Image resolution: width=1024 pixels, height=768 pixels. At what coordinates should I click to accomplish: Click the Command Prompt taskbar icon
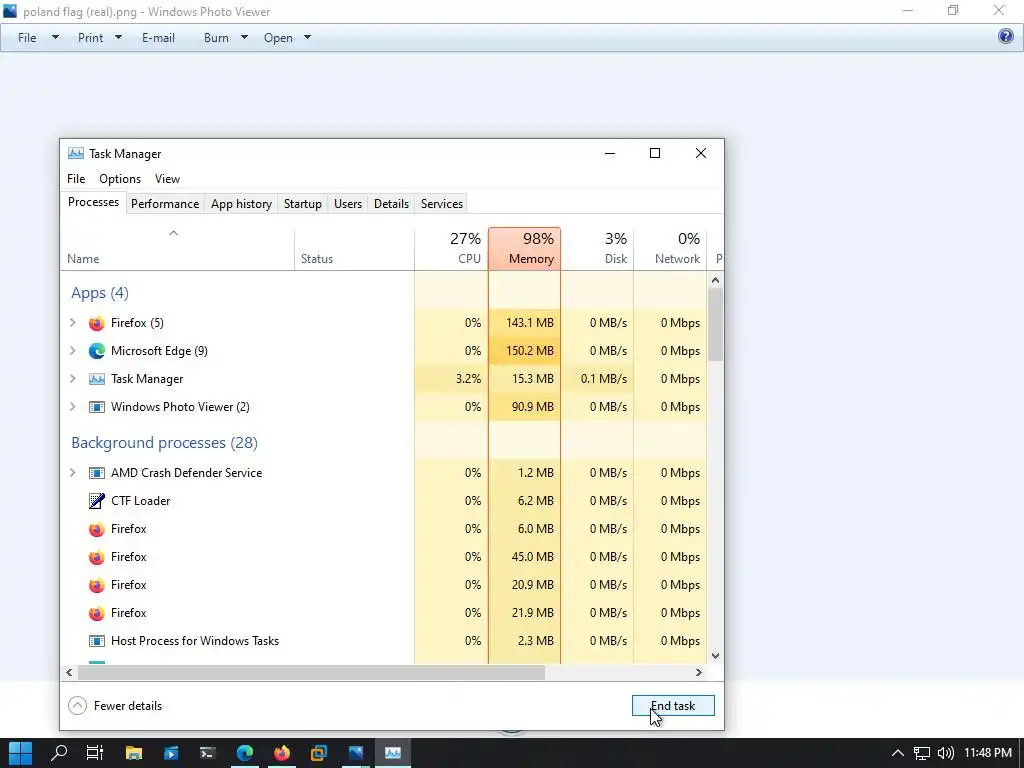pos(208,753)
